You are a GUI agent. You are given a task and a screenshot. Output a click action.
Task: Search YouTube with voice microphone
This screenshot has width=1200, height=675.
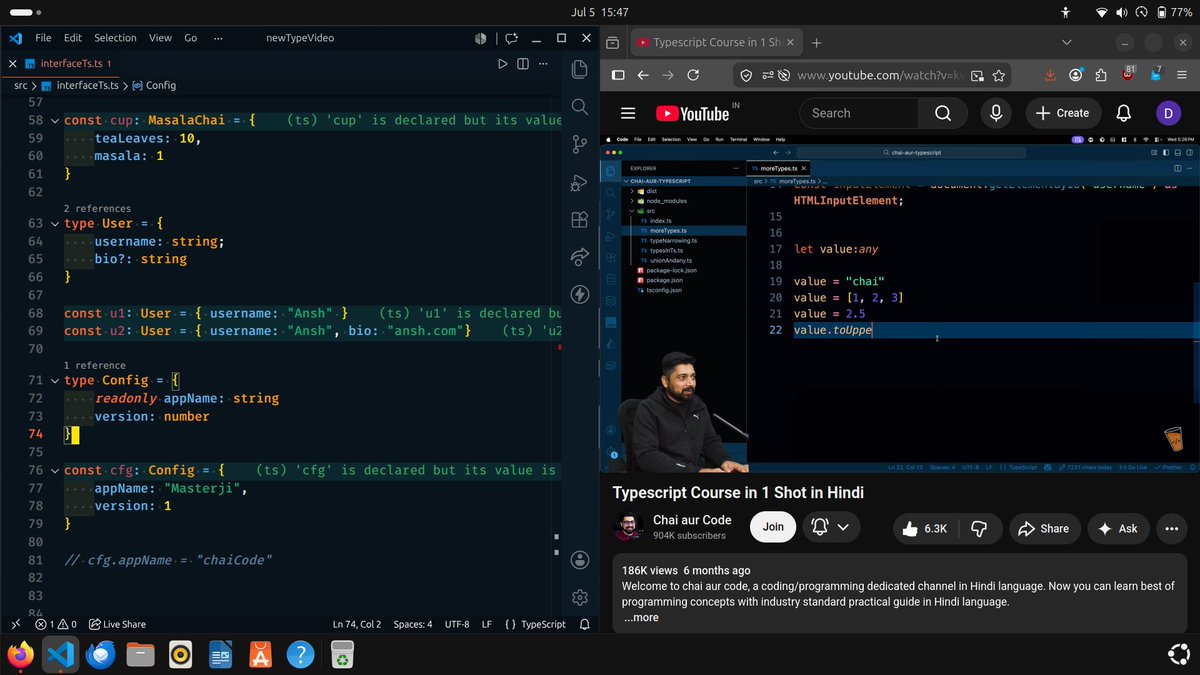click(x=996, y=113)
